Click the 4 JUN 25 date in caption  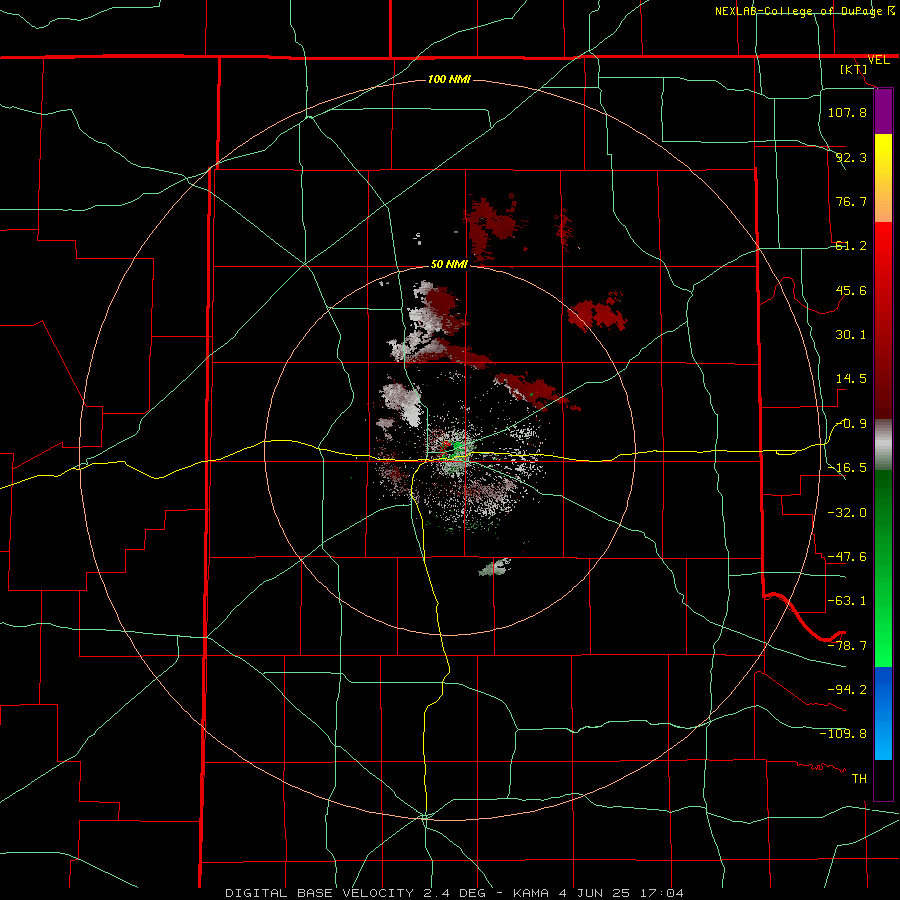tap(594, 893)
